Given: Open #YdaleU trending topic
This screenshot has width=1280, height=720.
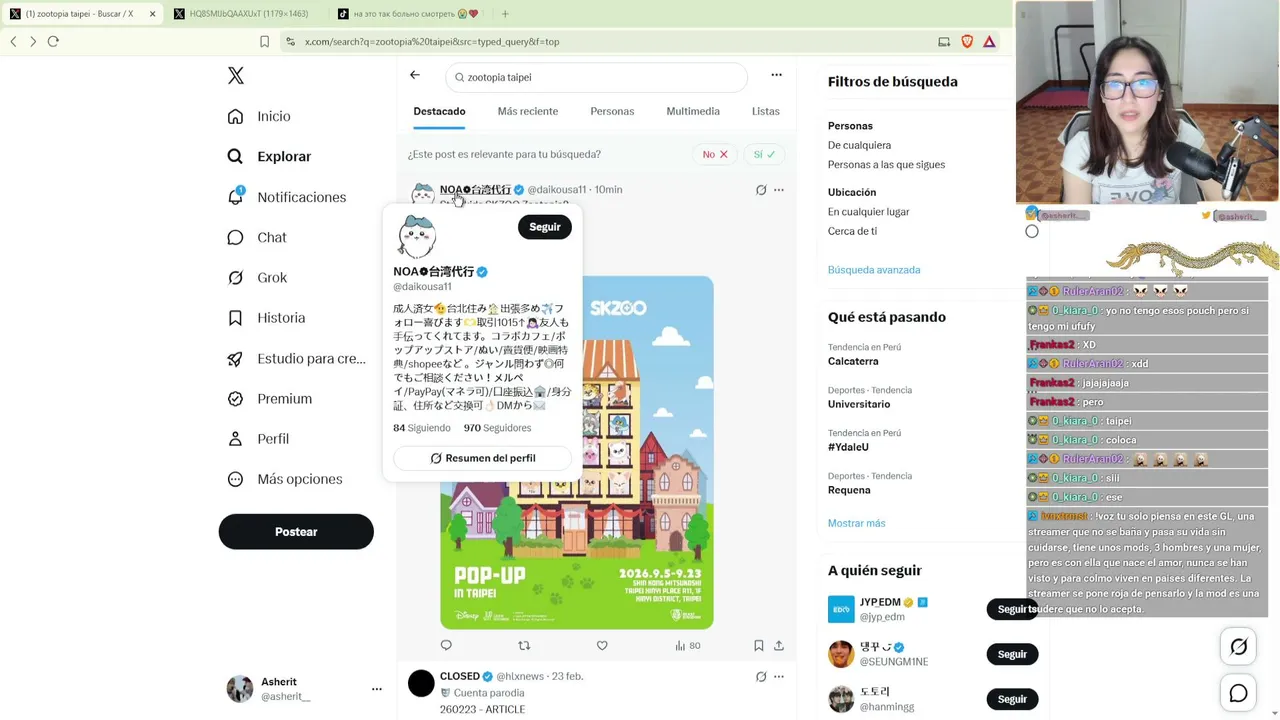Looking at the screenshot, I should coord(848,447).
